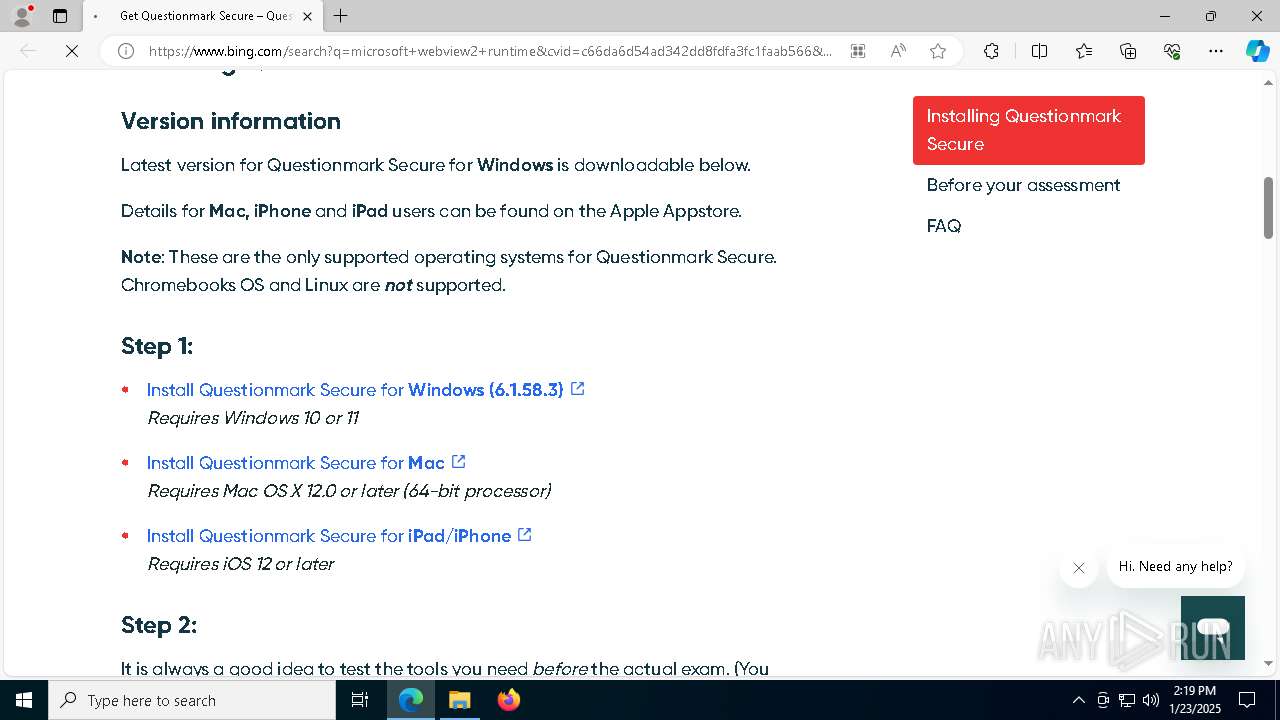The image size is (1280, 720).
Task: Click external-link icon beside iPad/iPhone link
Action: 524,535
